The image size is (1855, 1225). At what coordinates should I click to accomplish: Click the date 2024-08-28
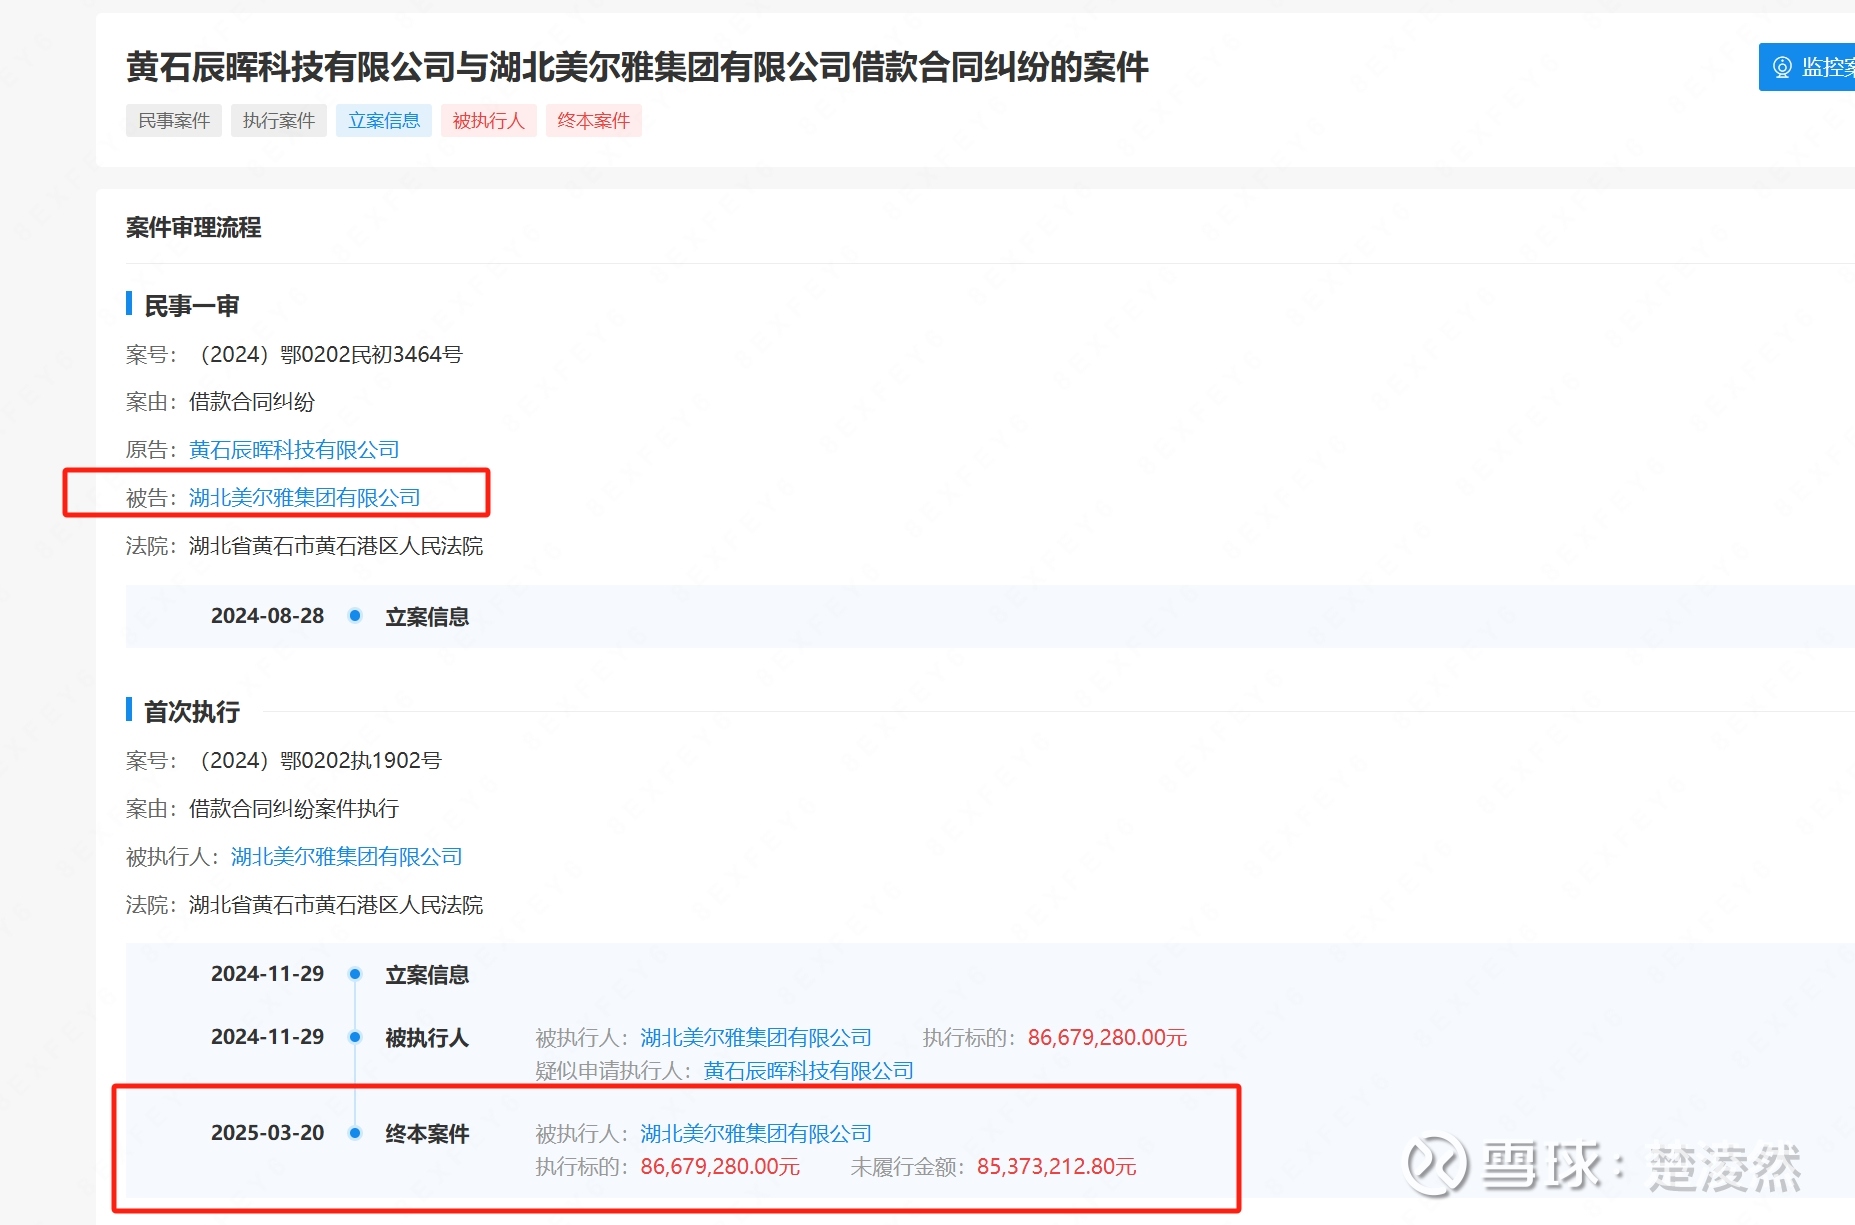click(x=267, y=616)
